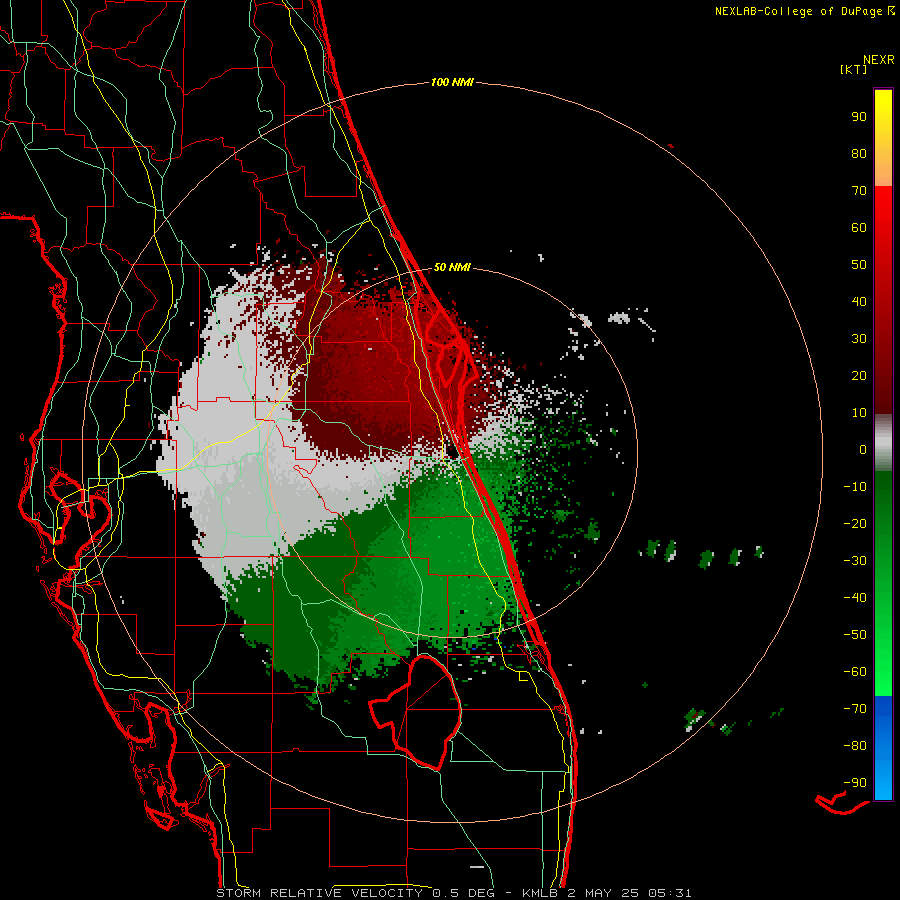Click the NEXR label above the color scale
Viewport: 900px width, 900px height.
[x=878, y=60]
